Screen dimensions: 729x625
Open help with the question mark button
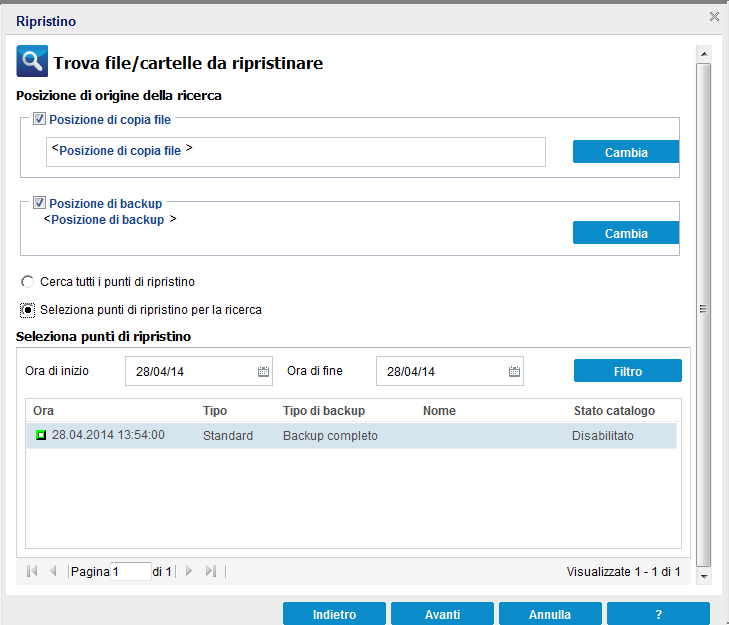(658, 614)
